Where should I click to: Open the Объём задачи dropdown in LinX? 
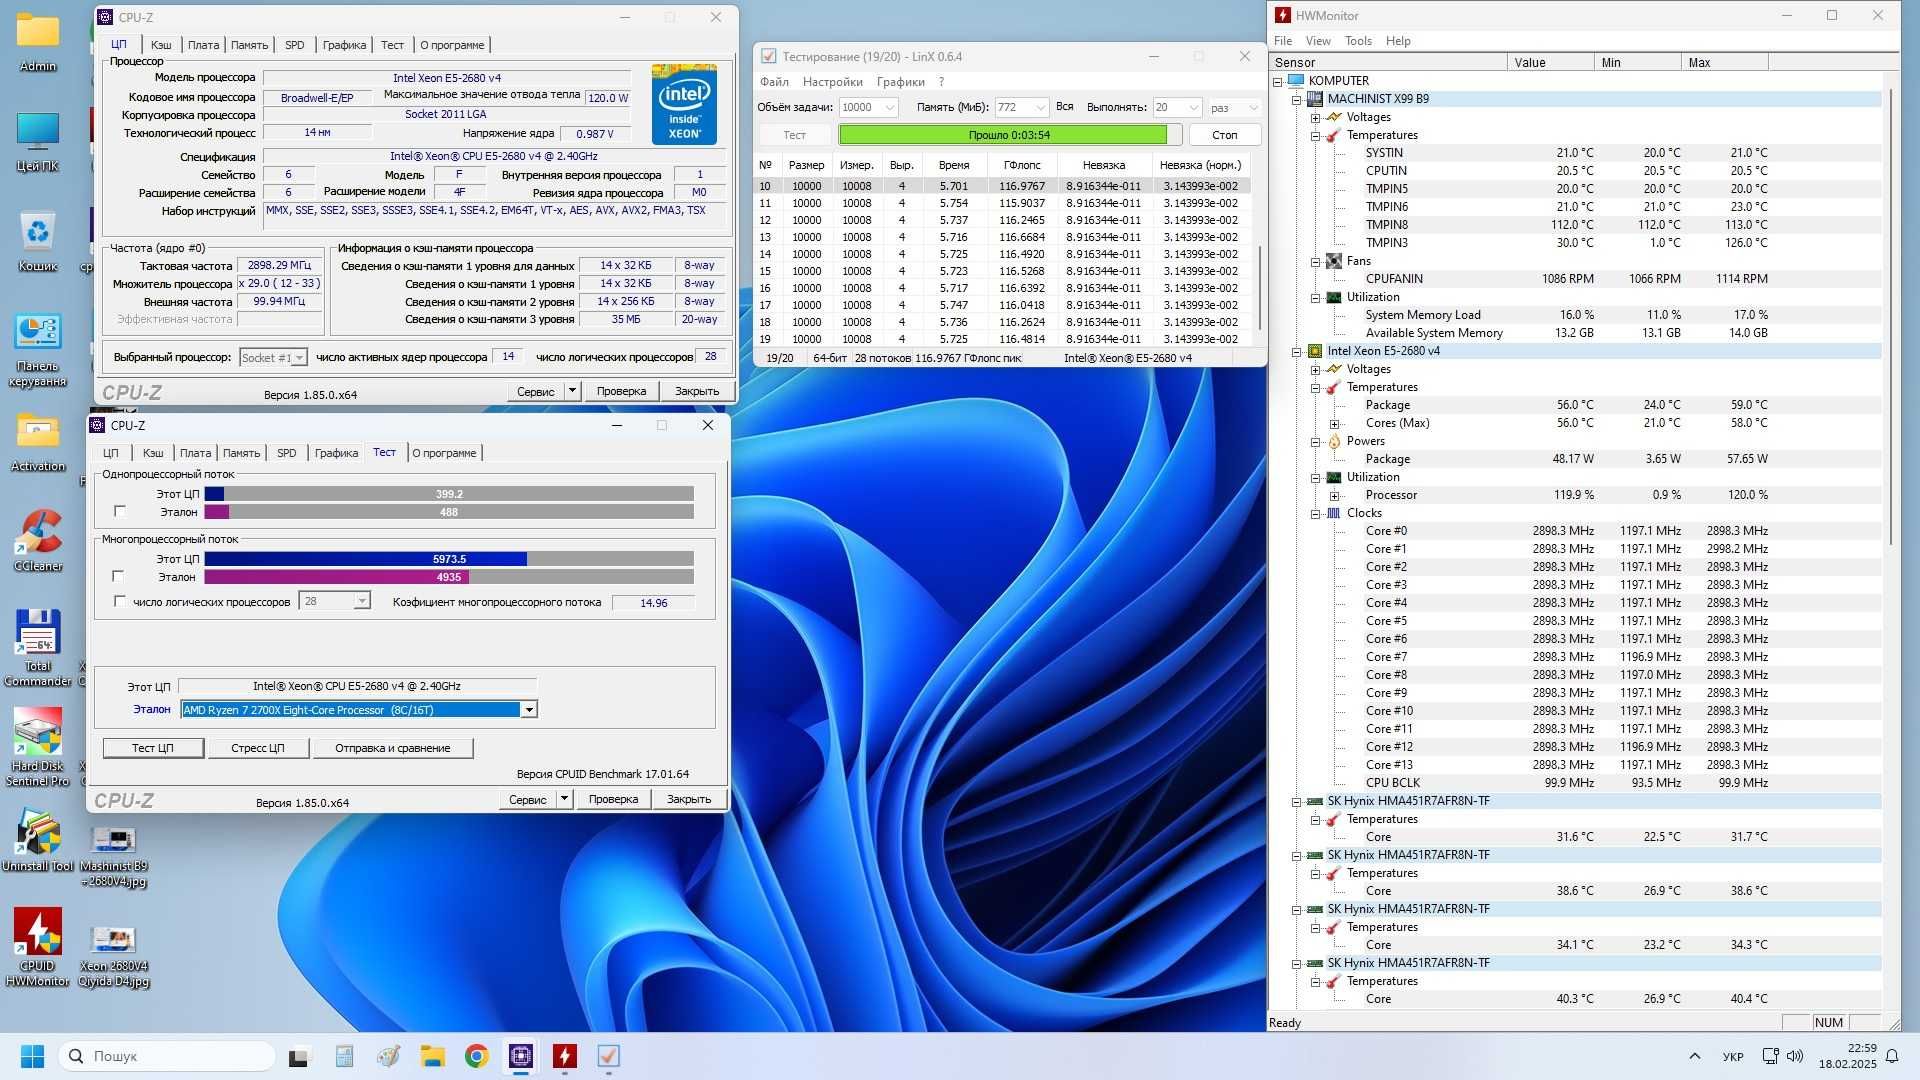pyautogui.click(x=890, y=107)
